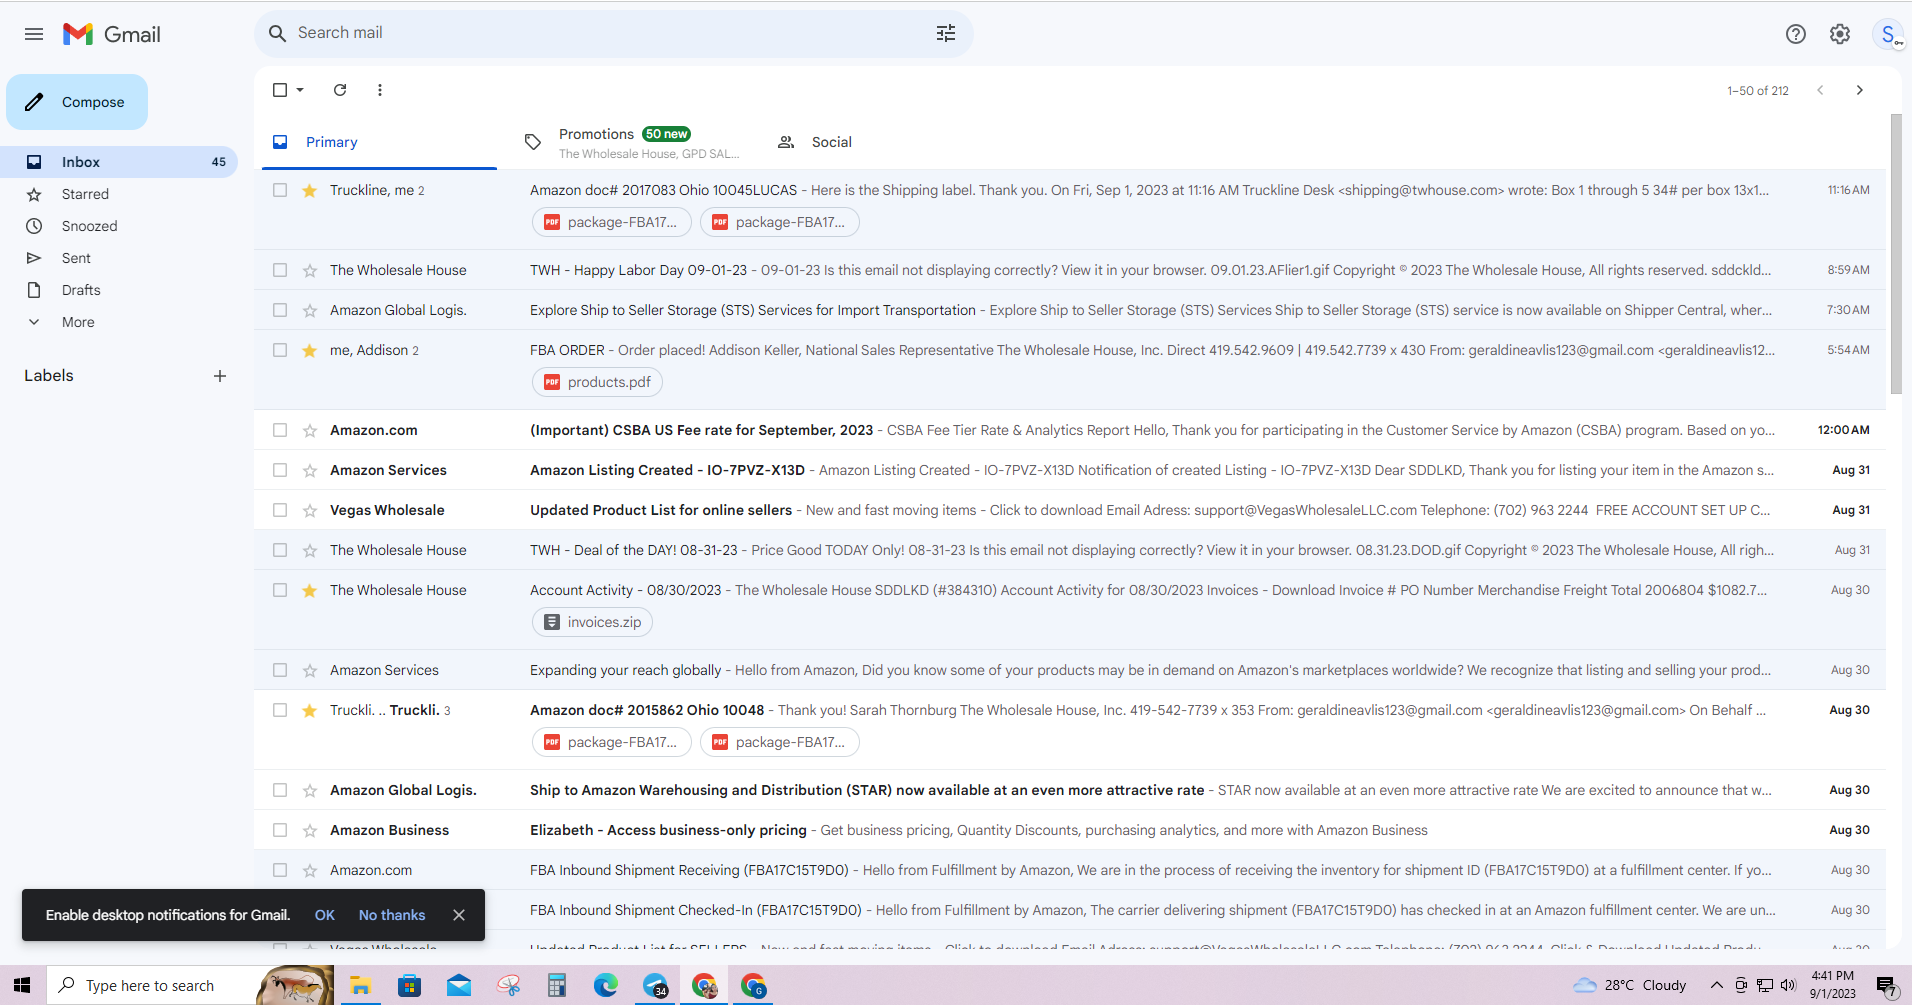Click the Gmail logo
1912x1005 pixels.
coord(112,34)
